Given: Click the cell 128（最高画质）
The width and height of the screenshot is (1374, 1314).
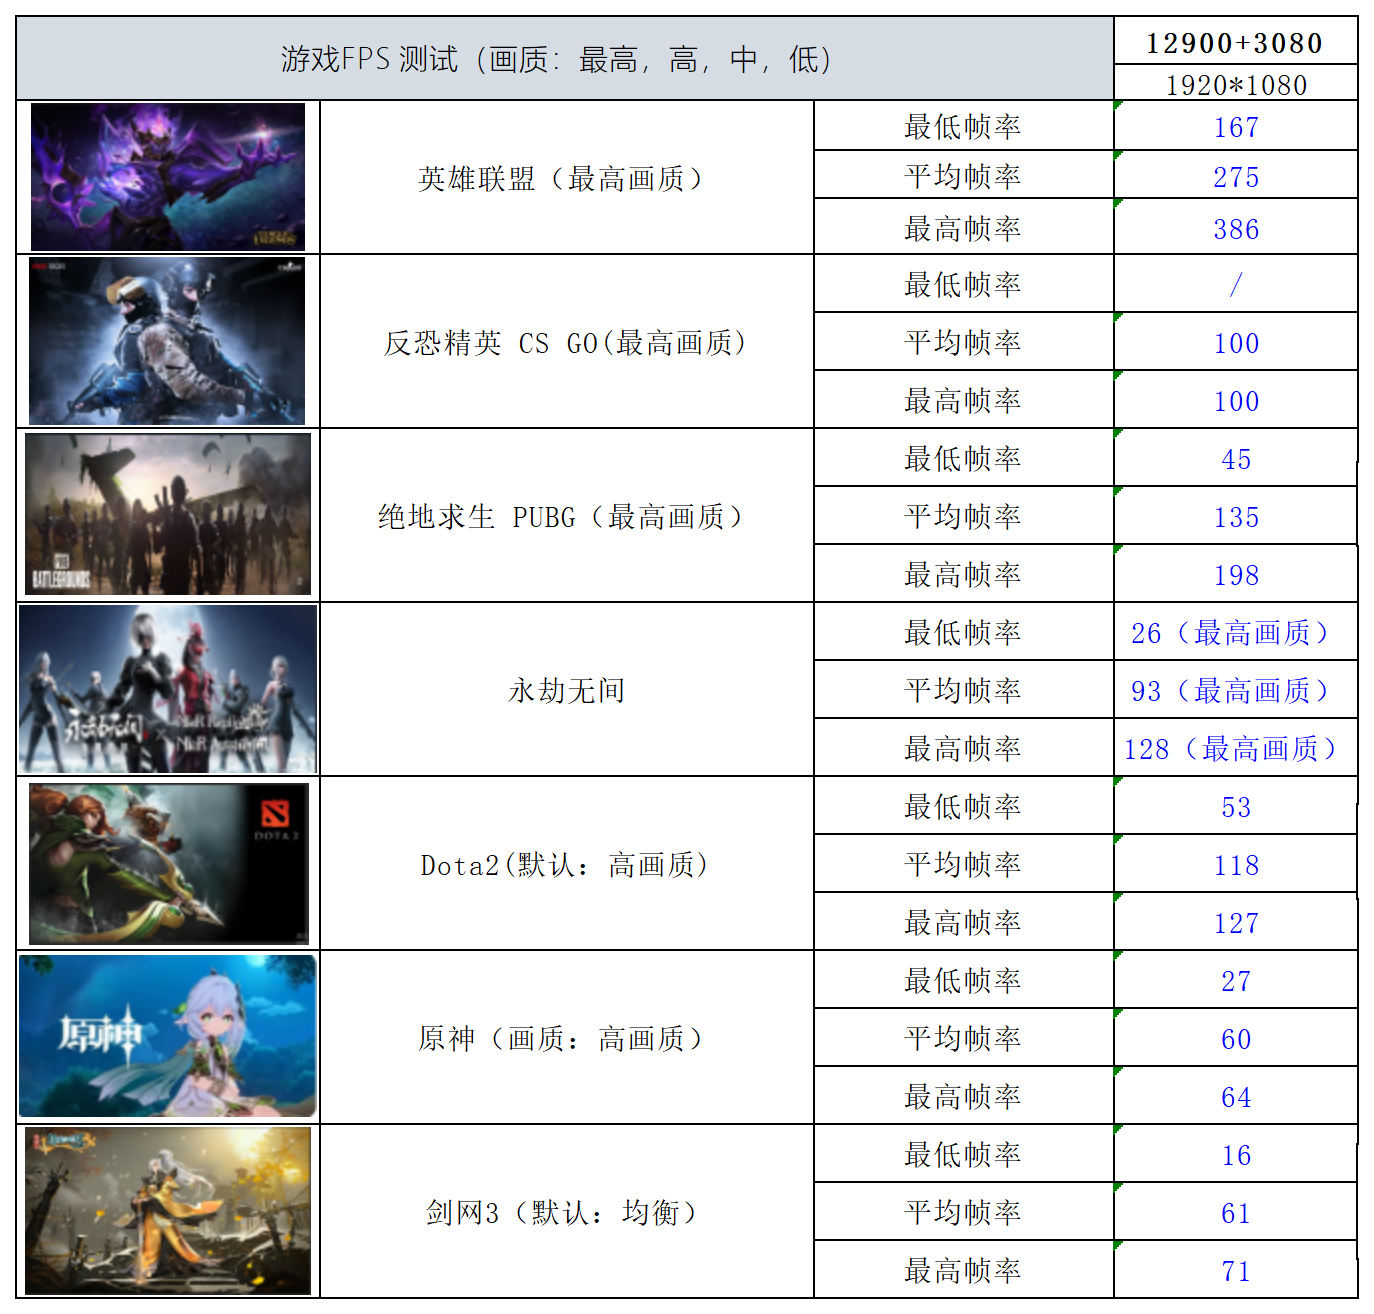Looking at the screenshot, I should [x=1236, y=748].
